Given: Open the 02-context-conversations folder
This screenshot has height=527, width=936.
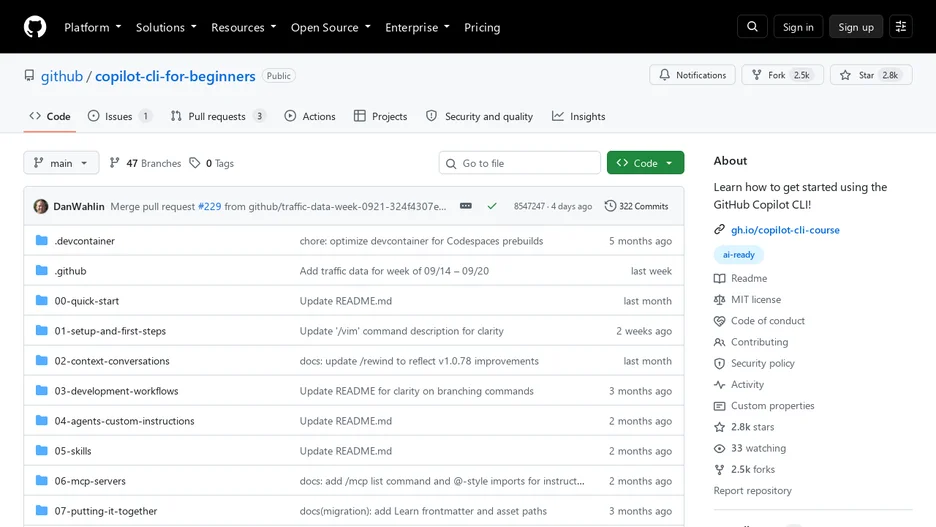Looking at the screenshot, I should click(112, 361).
